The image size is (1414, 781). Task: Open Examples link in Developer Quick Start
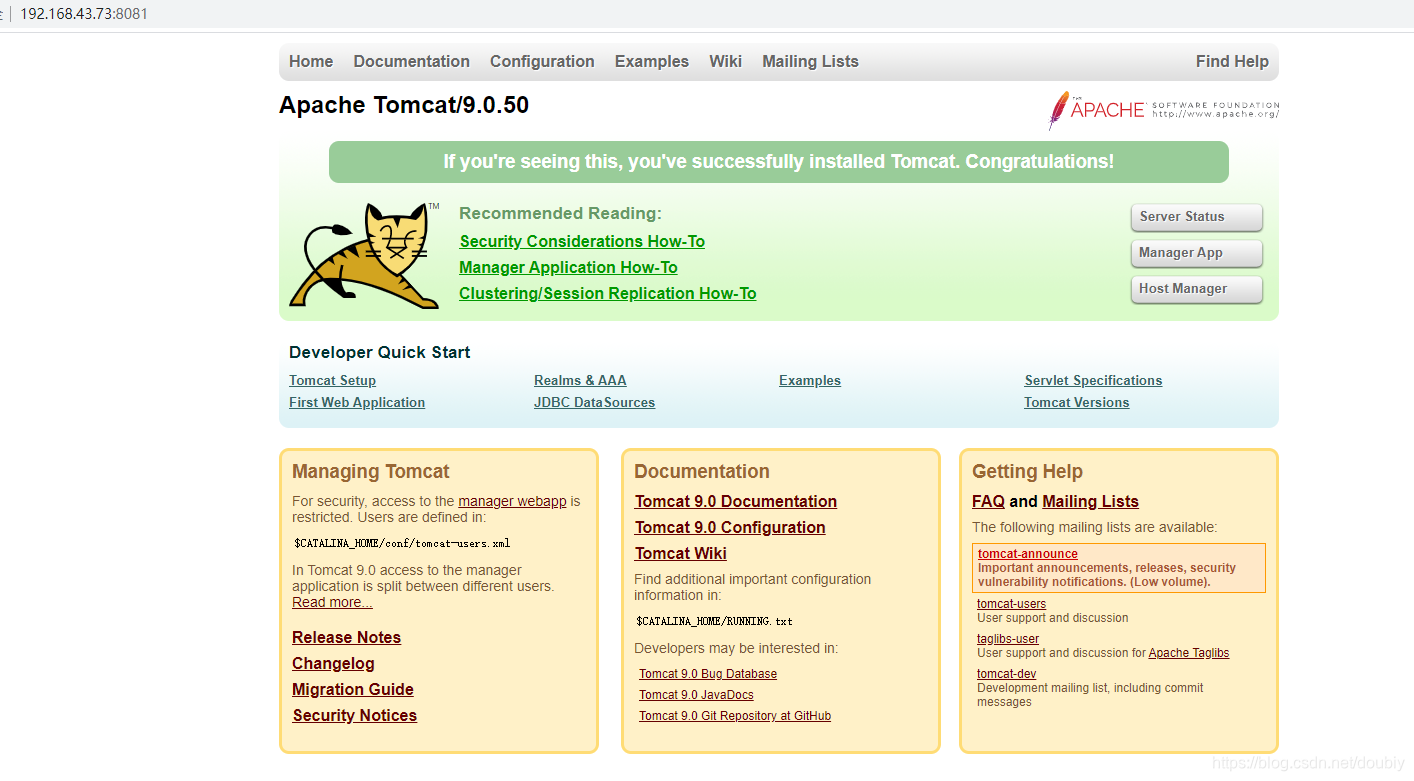coord(810,380)
